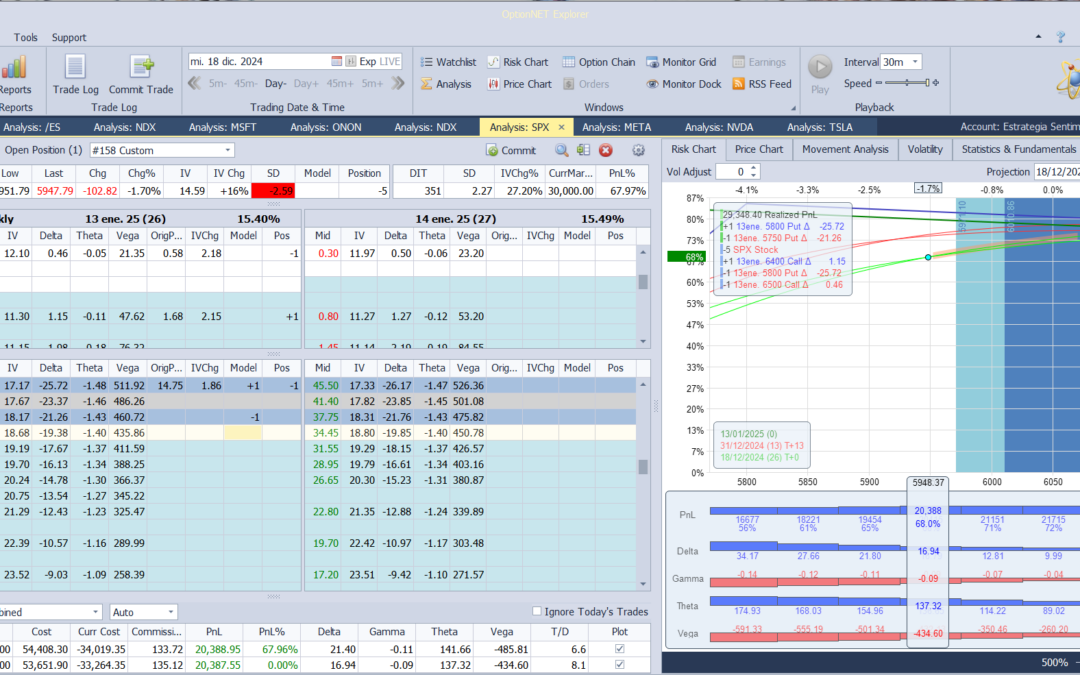Open Risk Chart from Windows ribbon group
This screenshot has width=1080, height=675.
point(517,62)
